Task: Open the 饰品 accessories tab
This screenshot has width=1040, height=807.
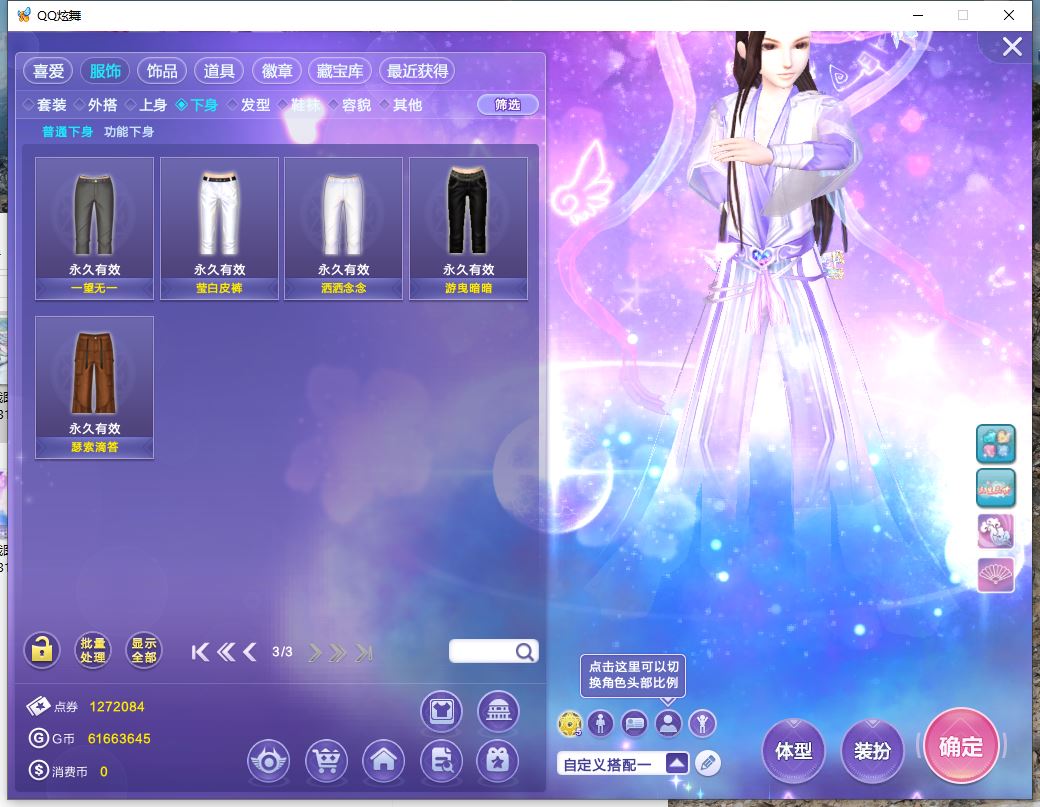Action: 162,71
